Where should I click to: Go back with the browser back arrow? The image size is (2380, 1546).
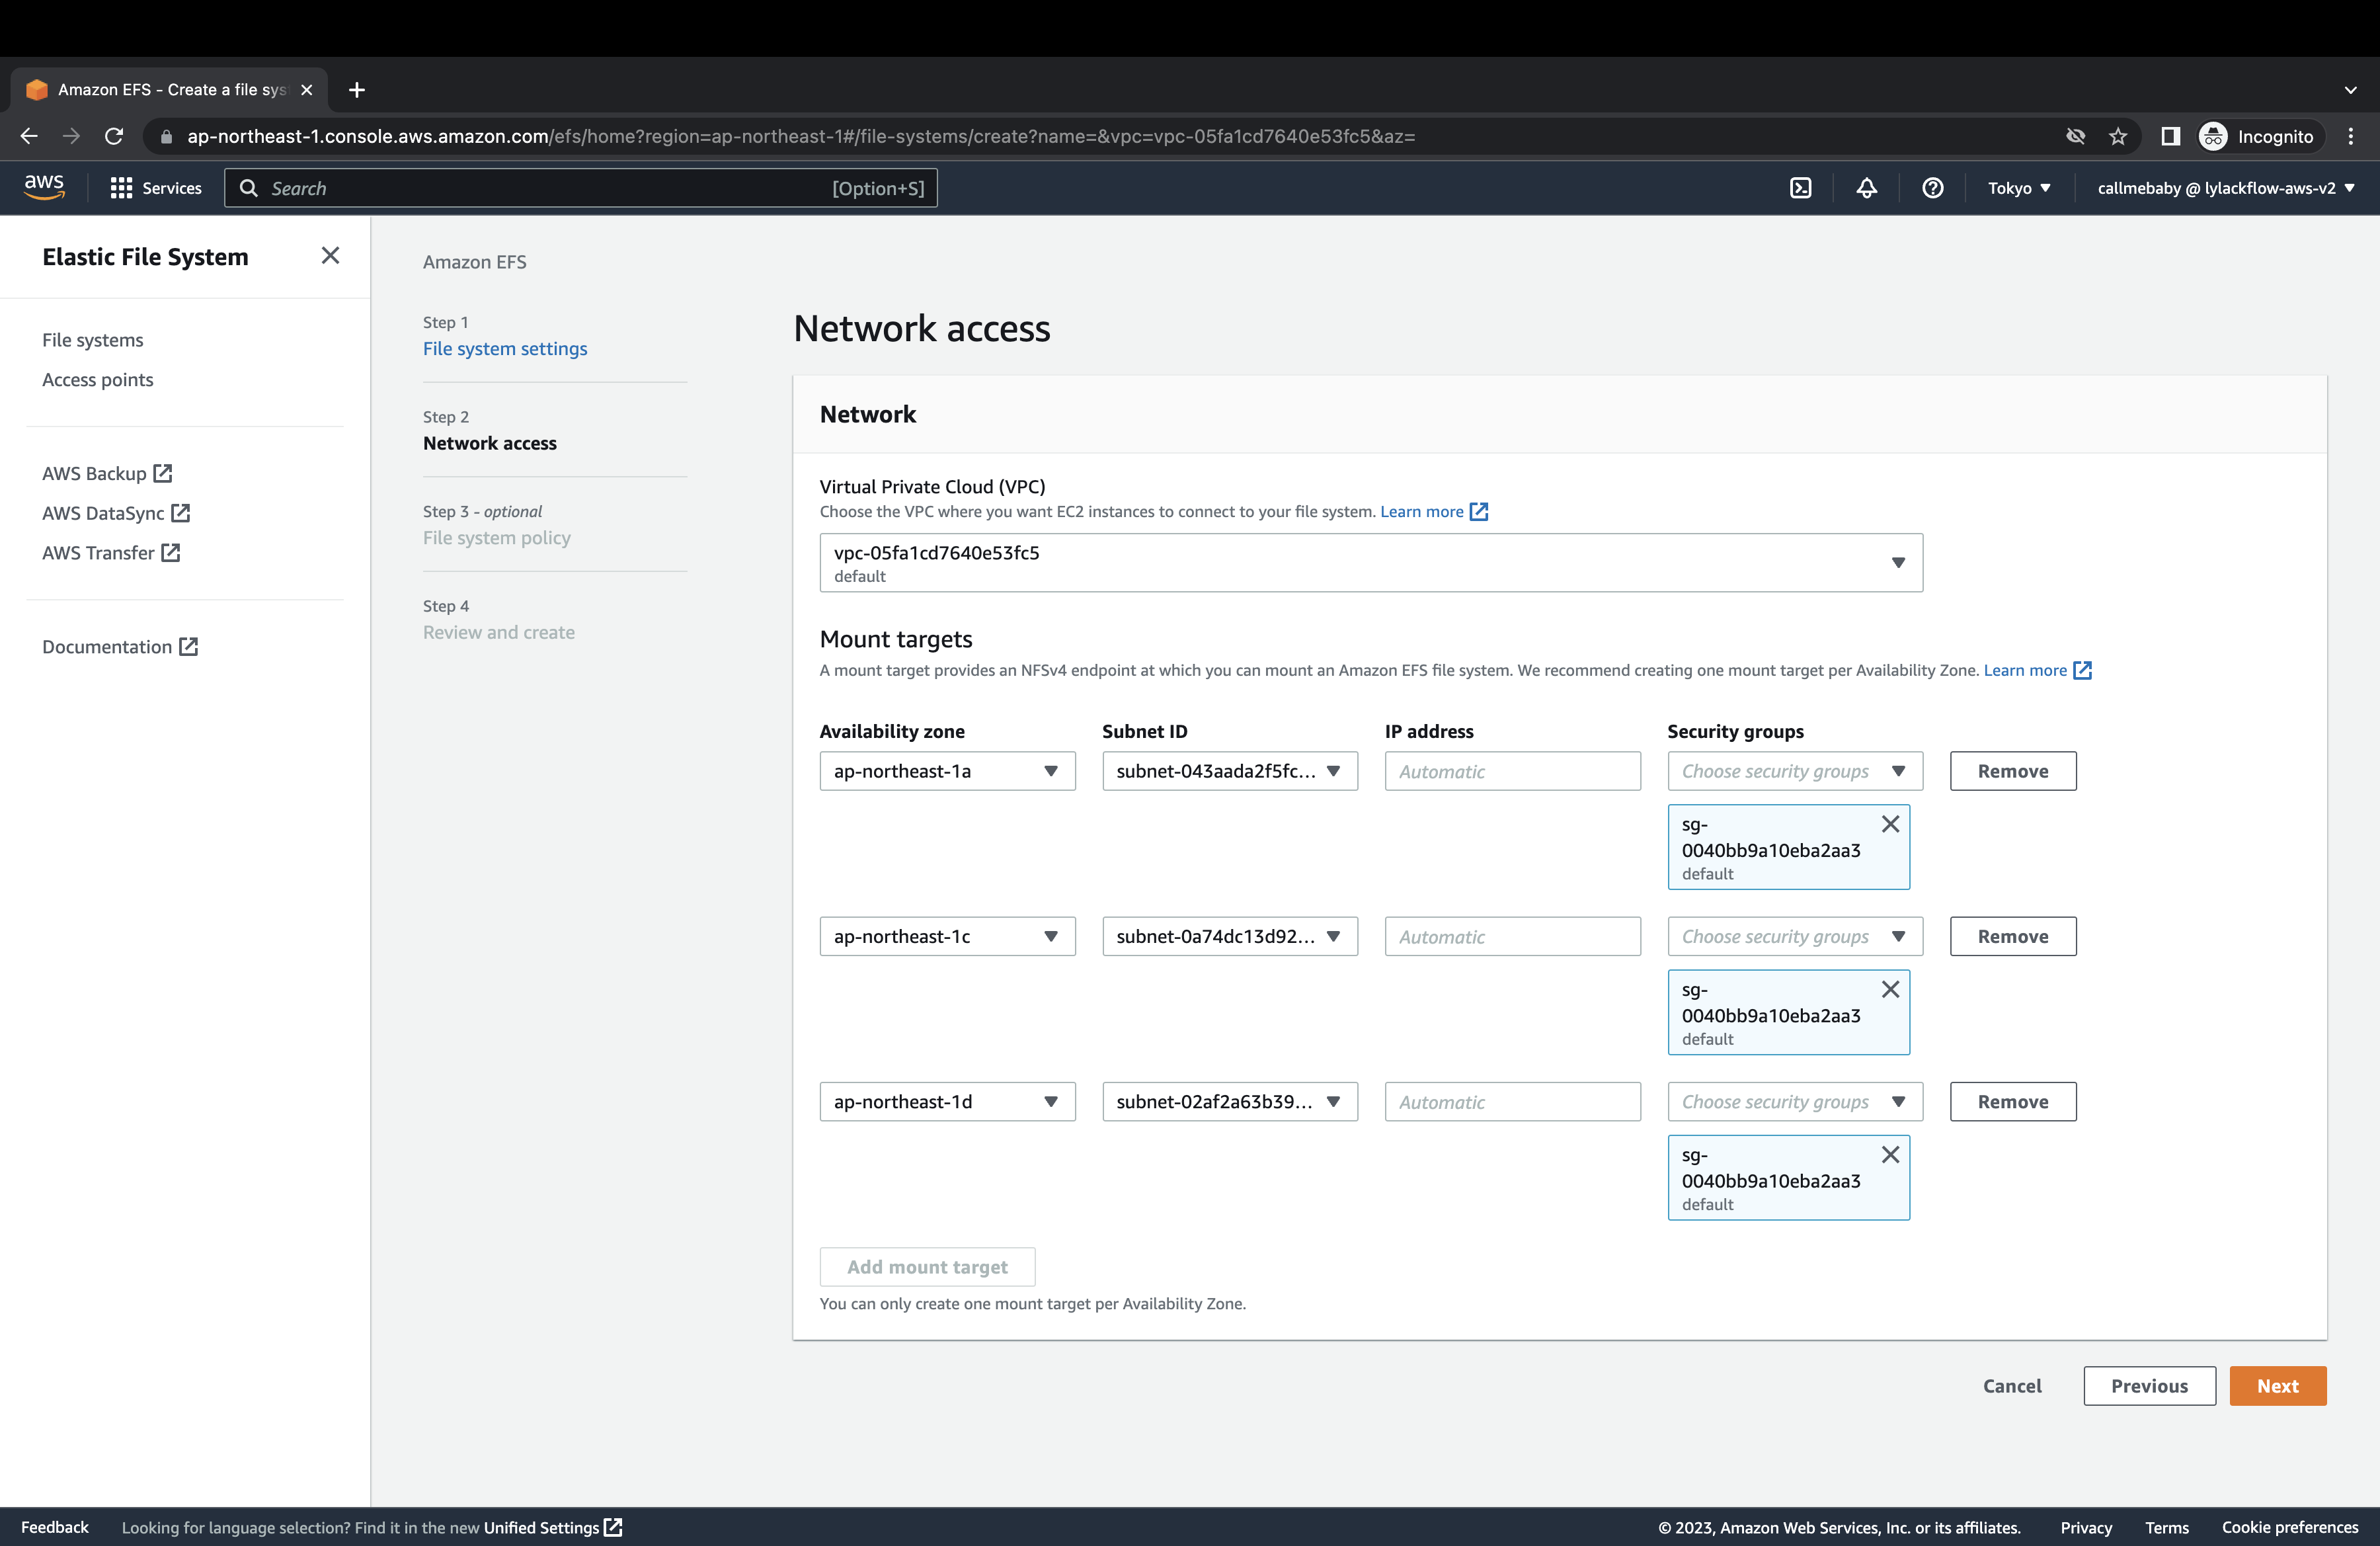(x=29, y=136)
